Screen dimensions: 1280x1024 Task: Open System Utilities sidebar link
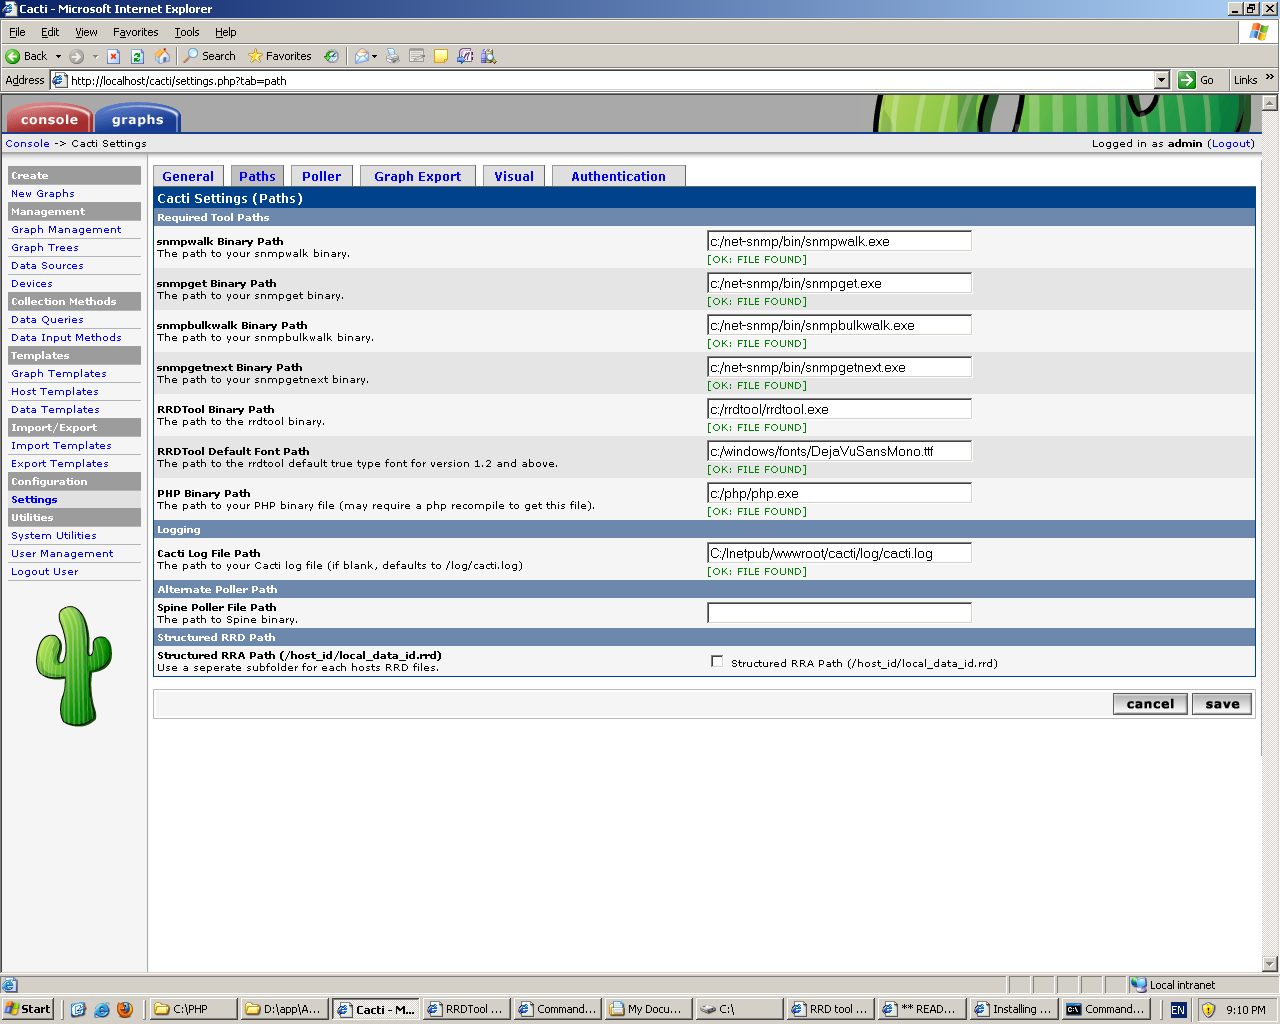click(x=54, y=535)
